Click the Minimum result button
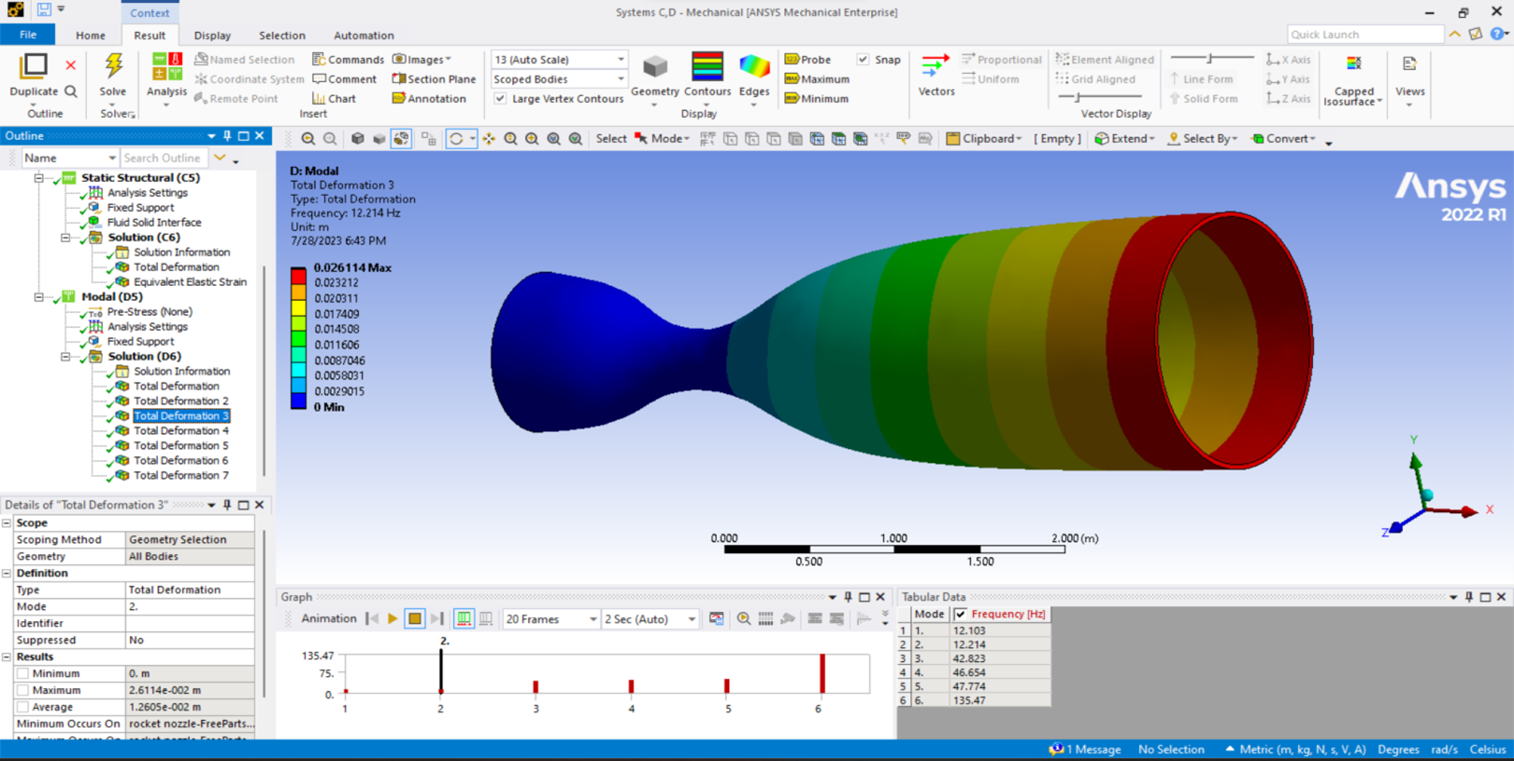This screenshot has width=1514, height=761. (x=816, y=99)
